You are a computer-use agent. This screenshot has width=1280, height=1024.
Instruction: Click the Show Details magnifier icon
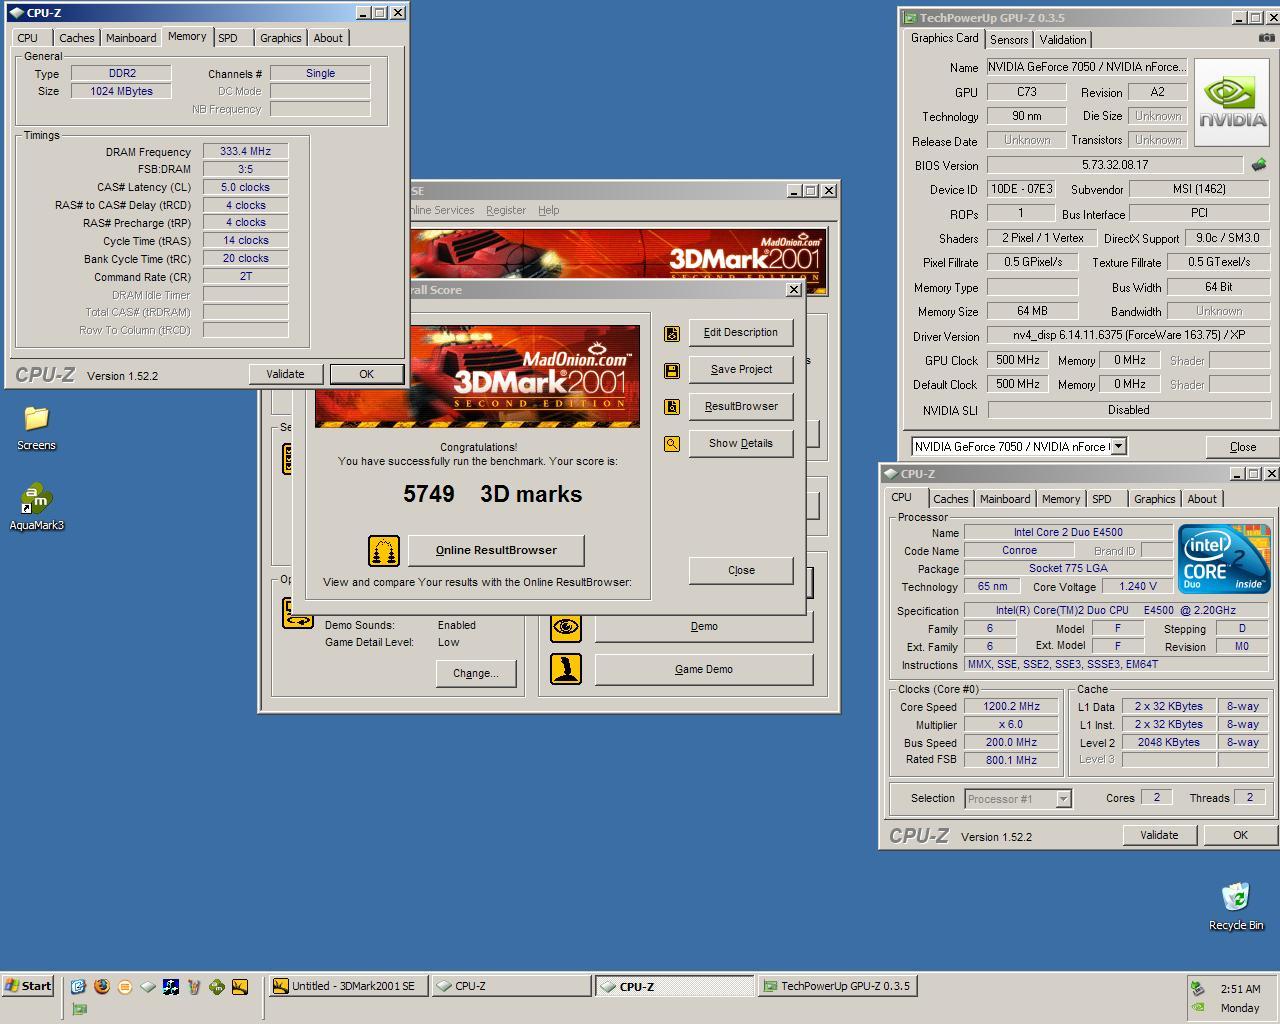tap(672, 444)
